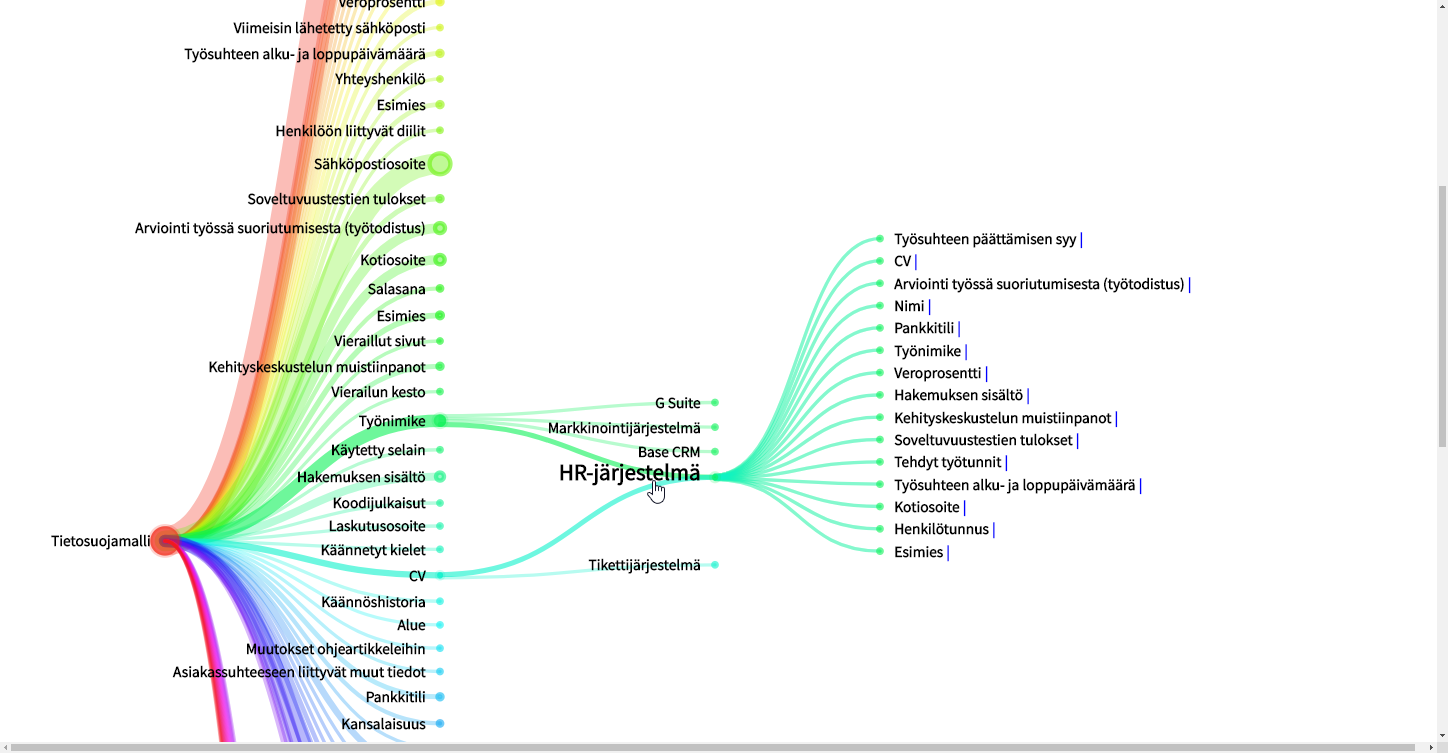Select the Käytetty selain item
Screen dimensions: 1448x753
pyautogui.click(x=378, y=450)
